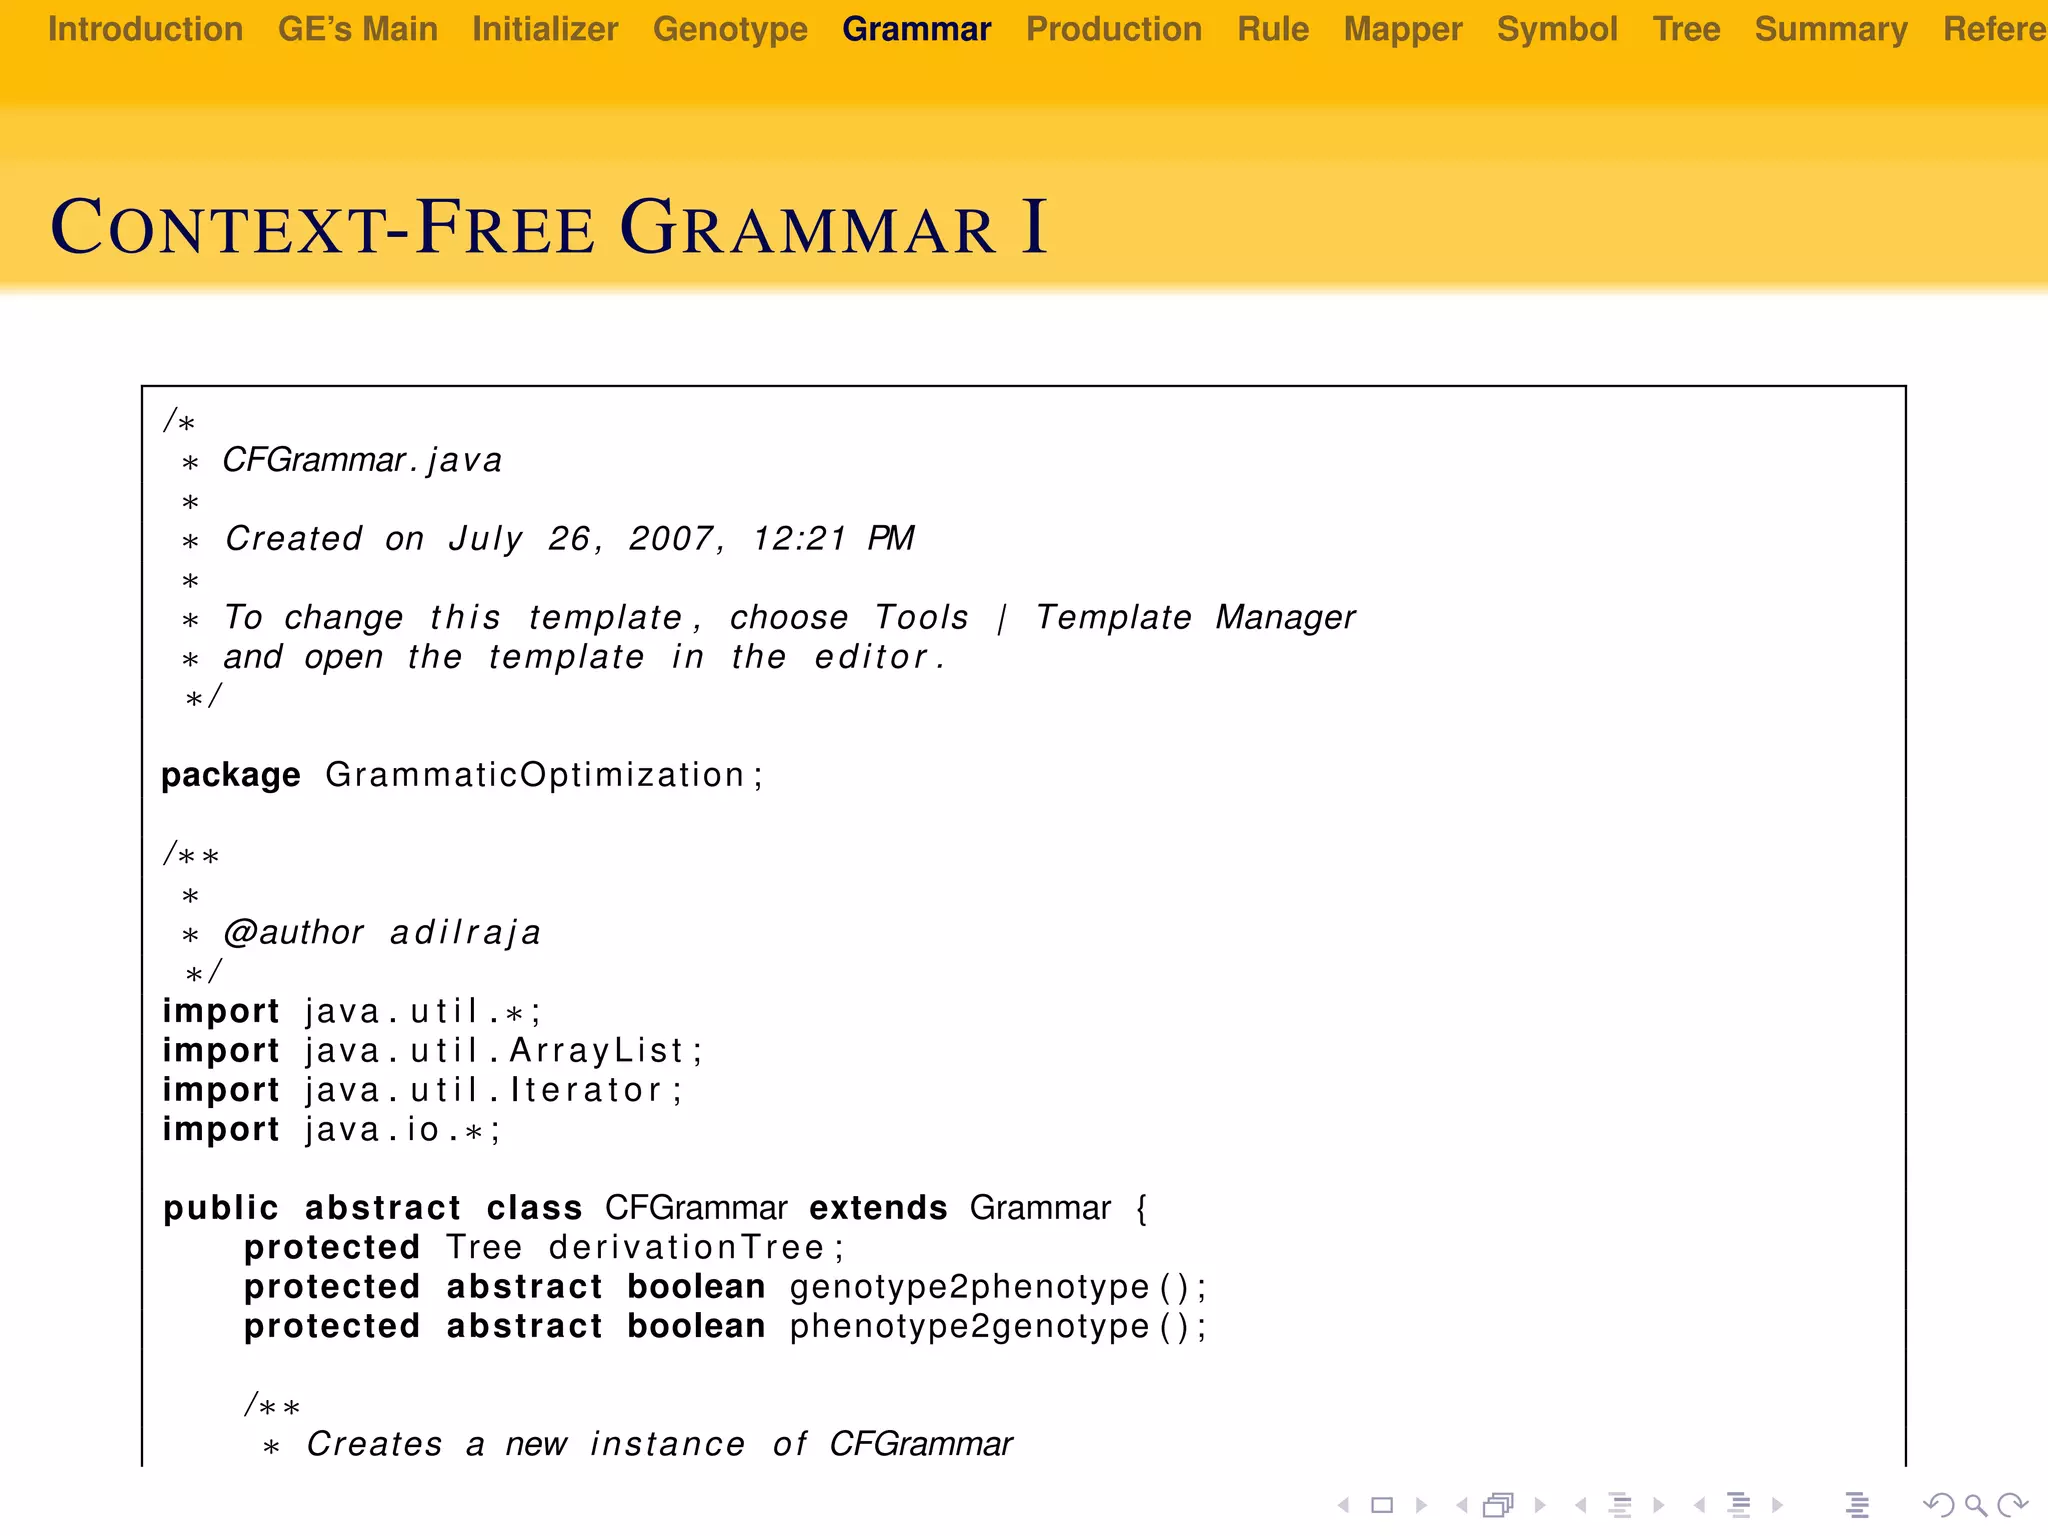Jump to the Initializer section
2048x1536 pixels.
[545, 29]
